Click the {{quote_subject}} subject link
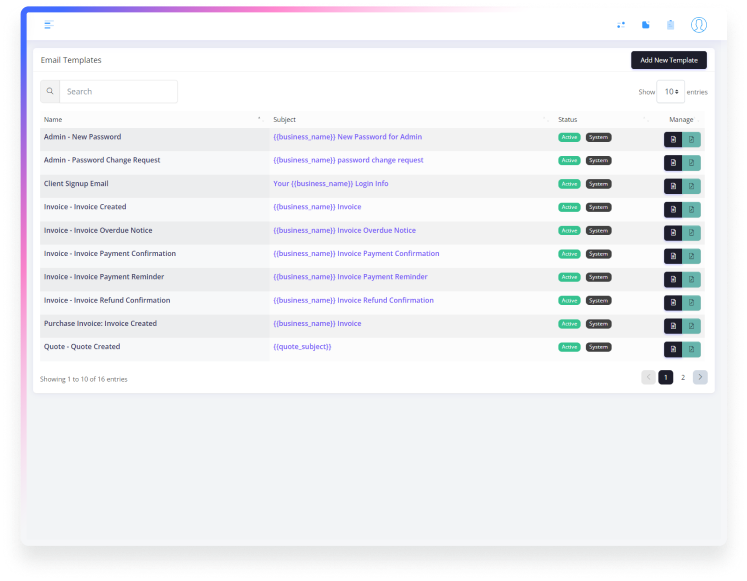The height and width of the screenshot is (581, 747). [x=302, y=347]
